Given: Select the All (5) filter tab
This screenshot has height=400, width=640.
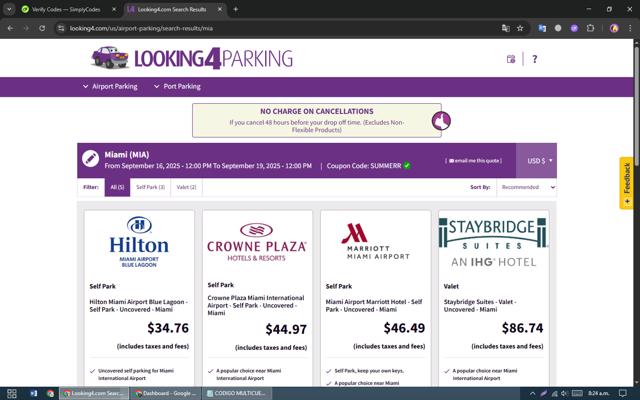Looking at the screenshot, I should 117,187.
